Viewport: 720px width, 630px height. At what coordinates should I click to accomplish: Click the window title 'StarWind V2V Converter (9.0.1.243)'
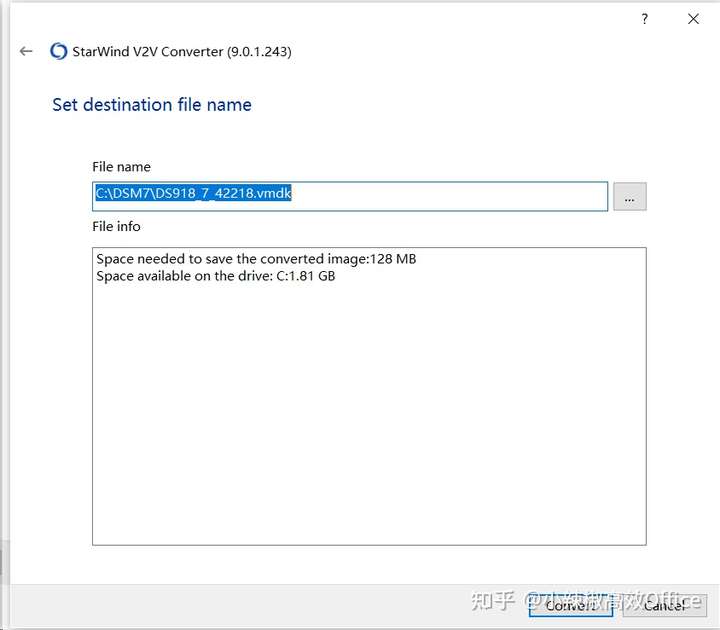coord(182,51)
